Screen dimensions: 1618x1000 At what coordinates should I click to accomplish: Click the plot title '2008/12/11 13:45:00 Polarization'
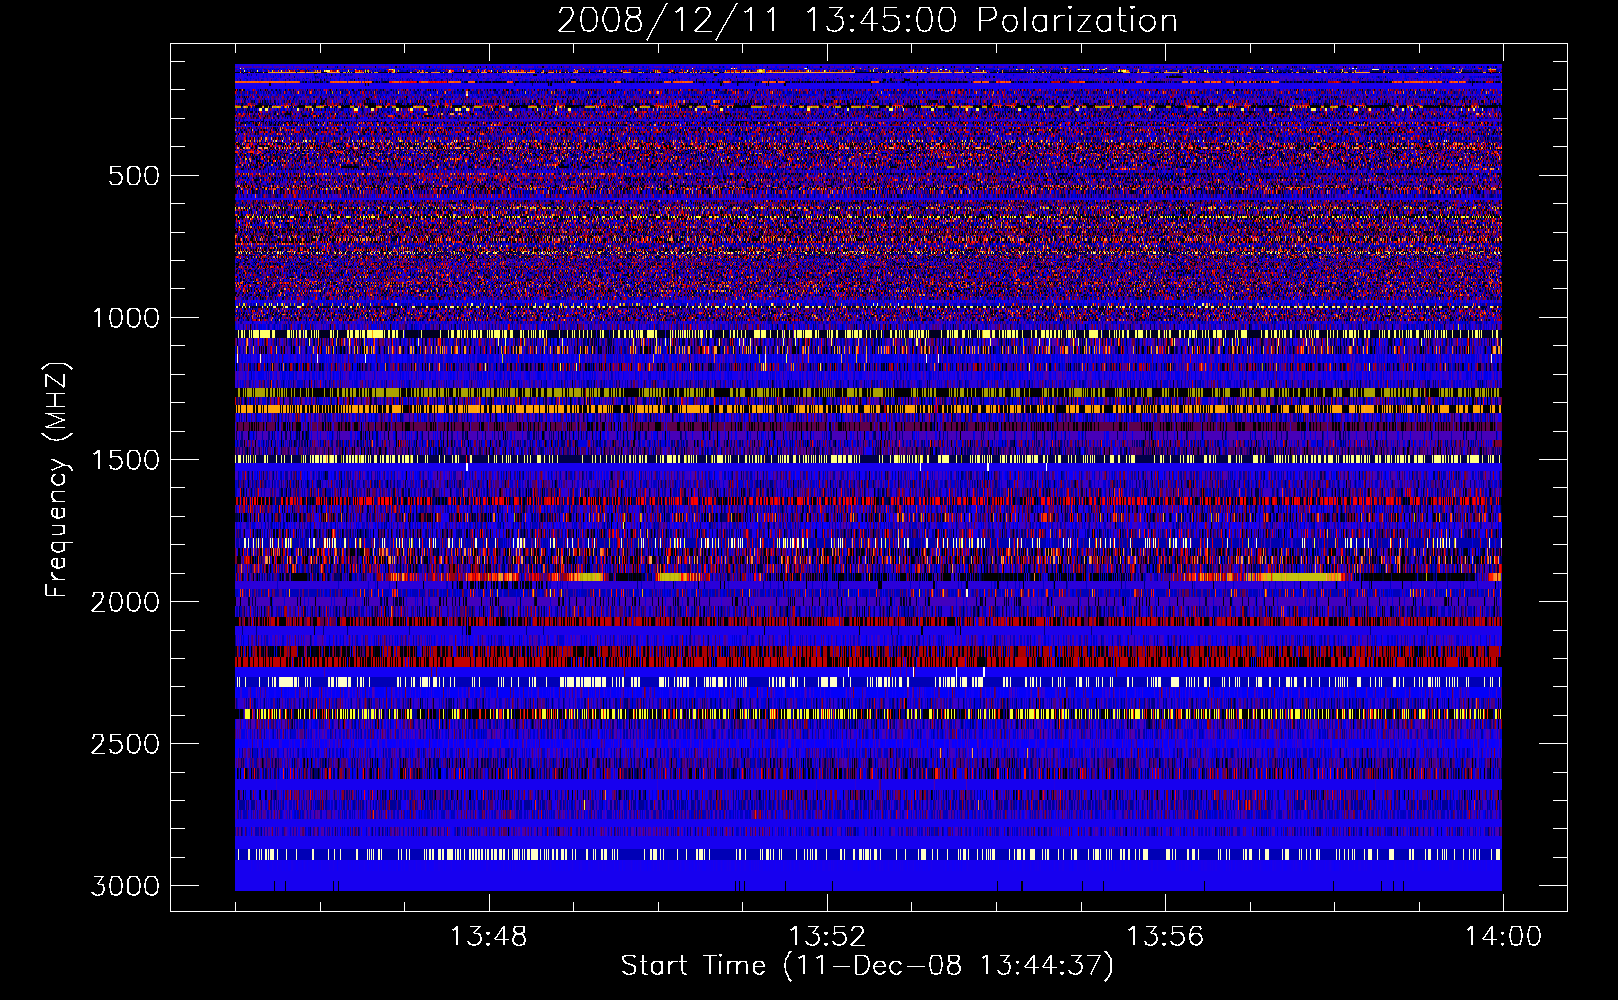(x=867, y=20)
